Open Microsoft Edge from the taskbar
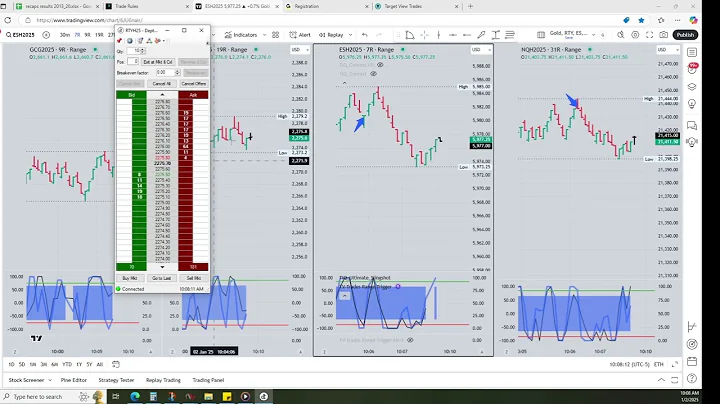 (135, 396)
